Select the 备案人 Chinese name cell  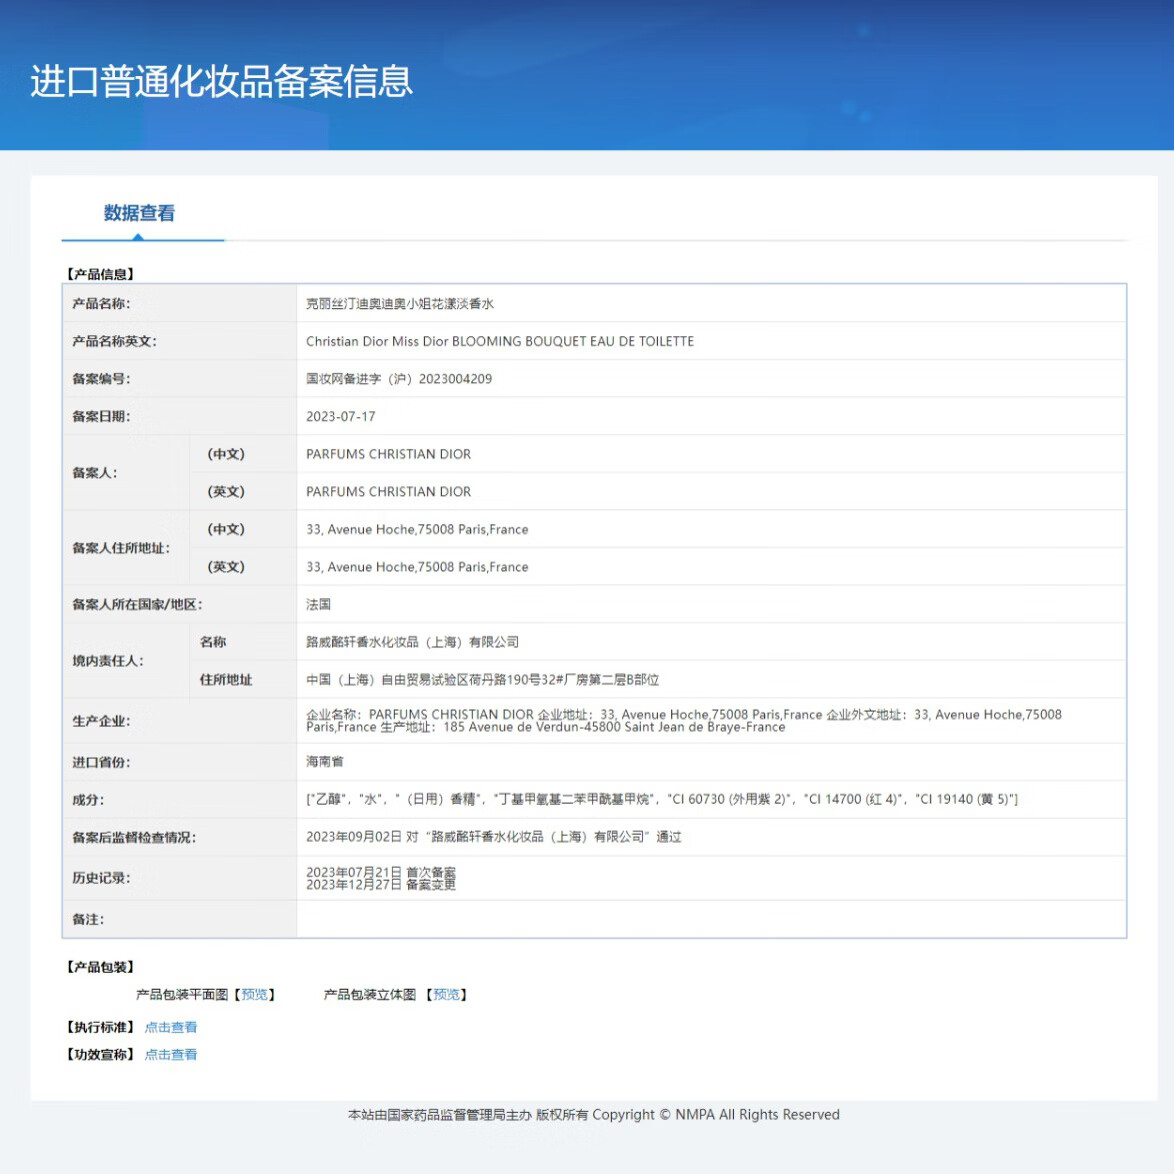389,453
